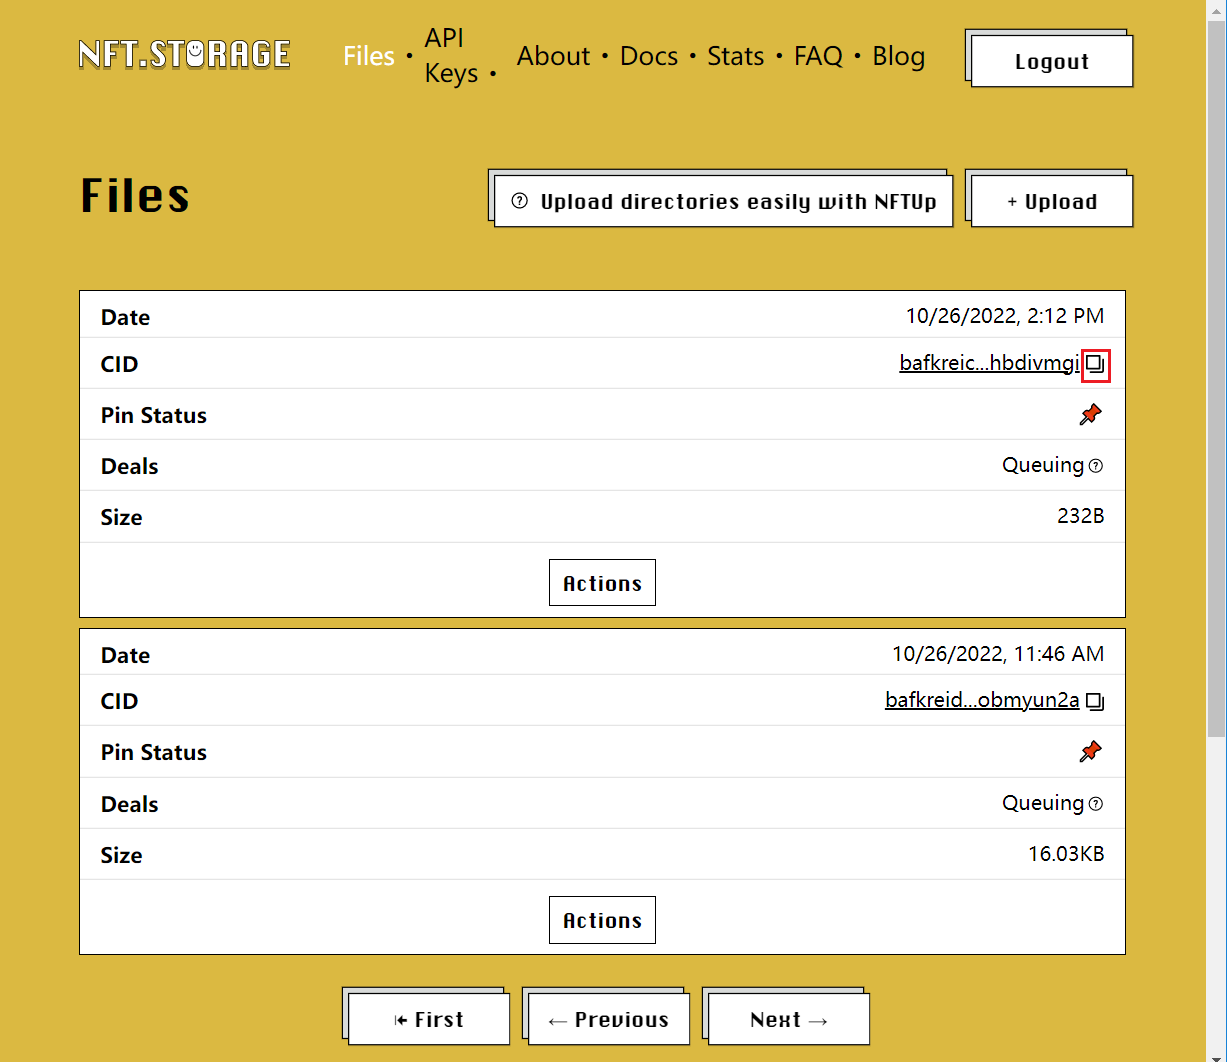Open Upload directories easily with NFTUp
This screenshot has width=1227, height=1062.
tap(723, 202)
